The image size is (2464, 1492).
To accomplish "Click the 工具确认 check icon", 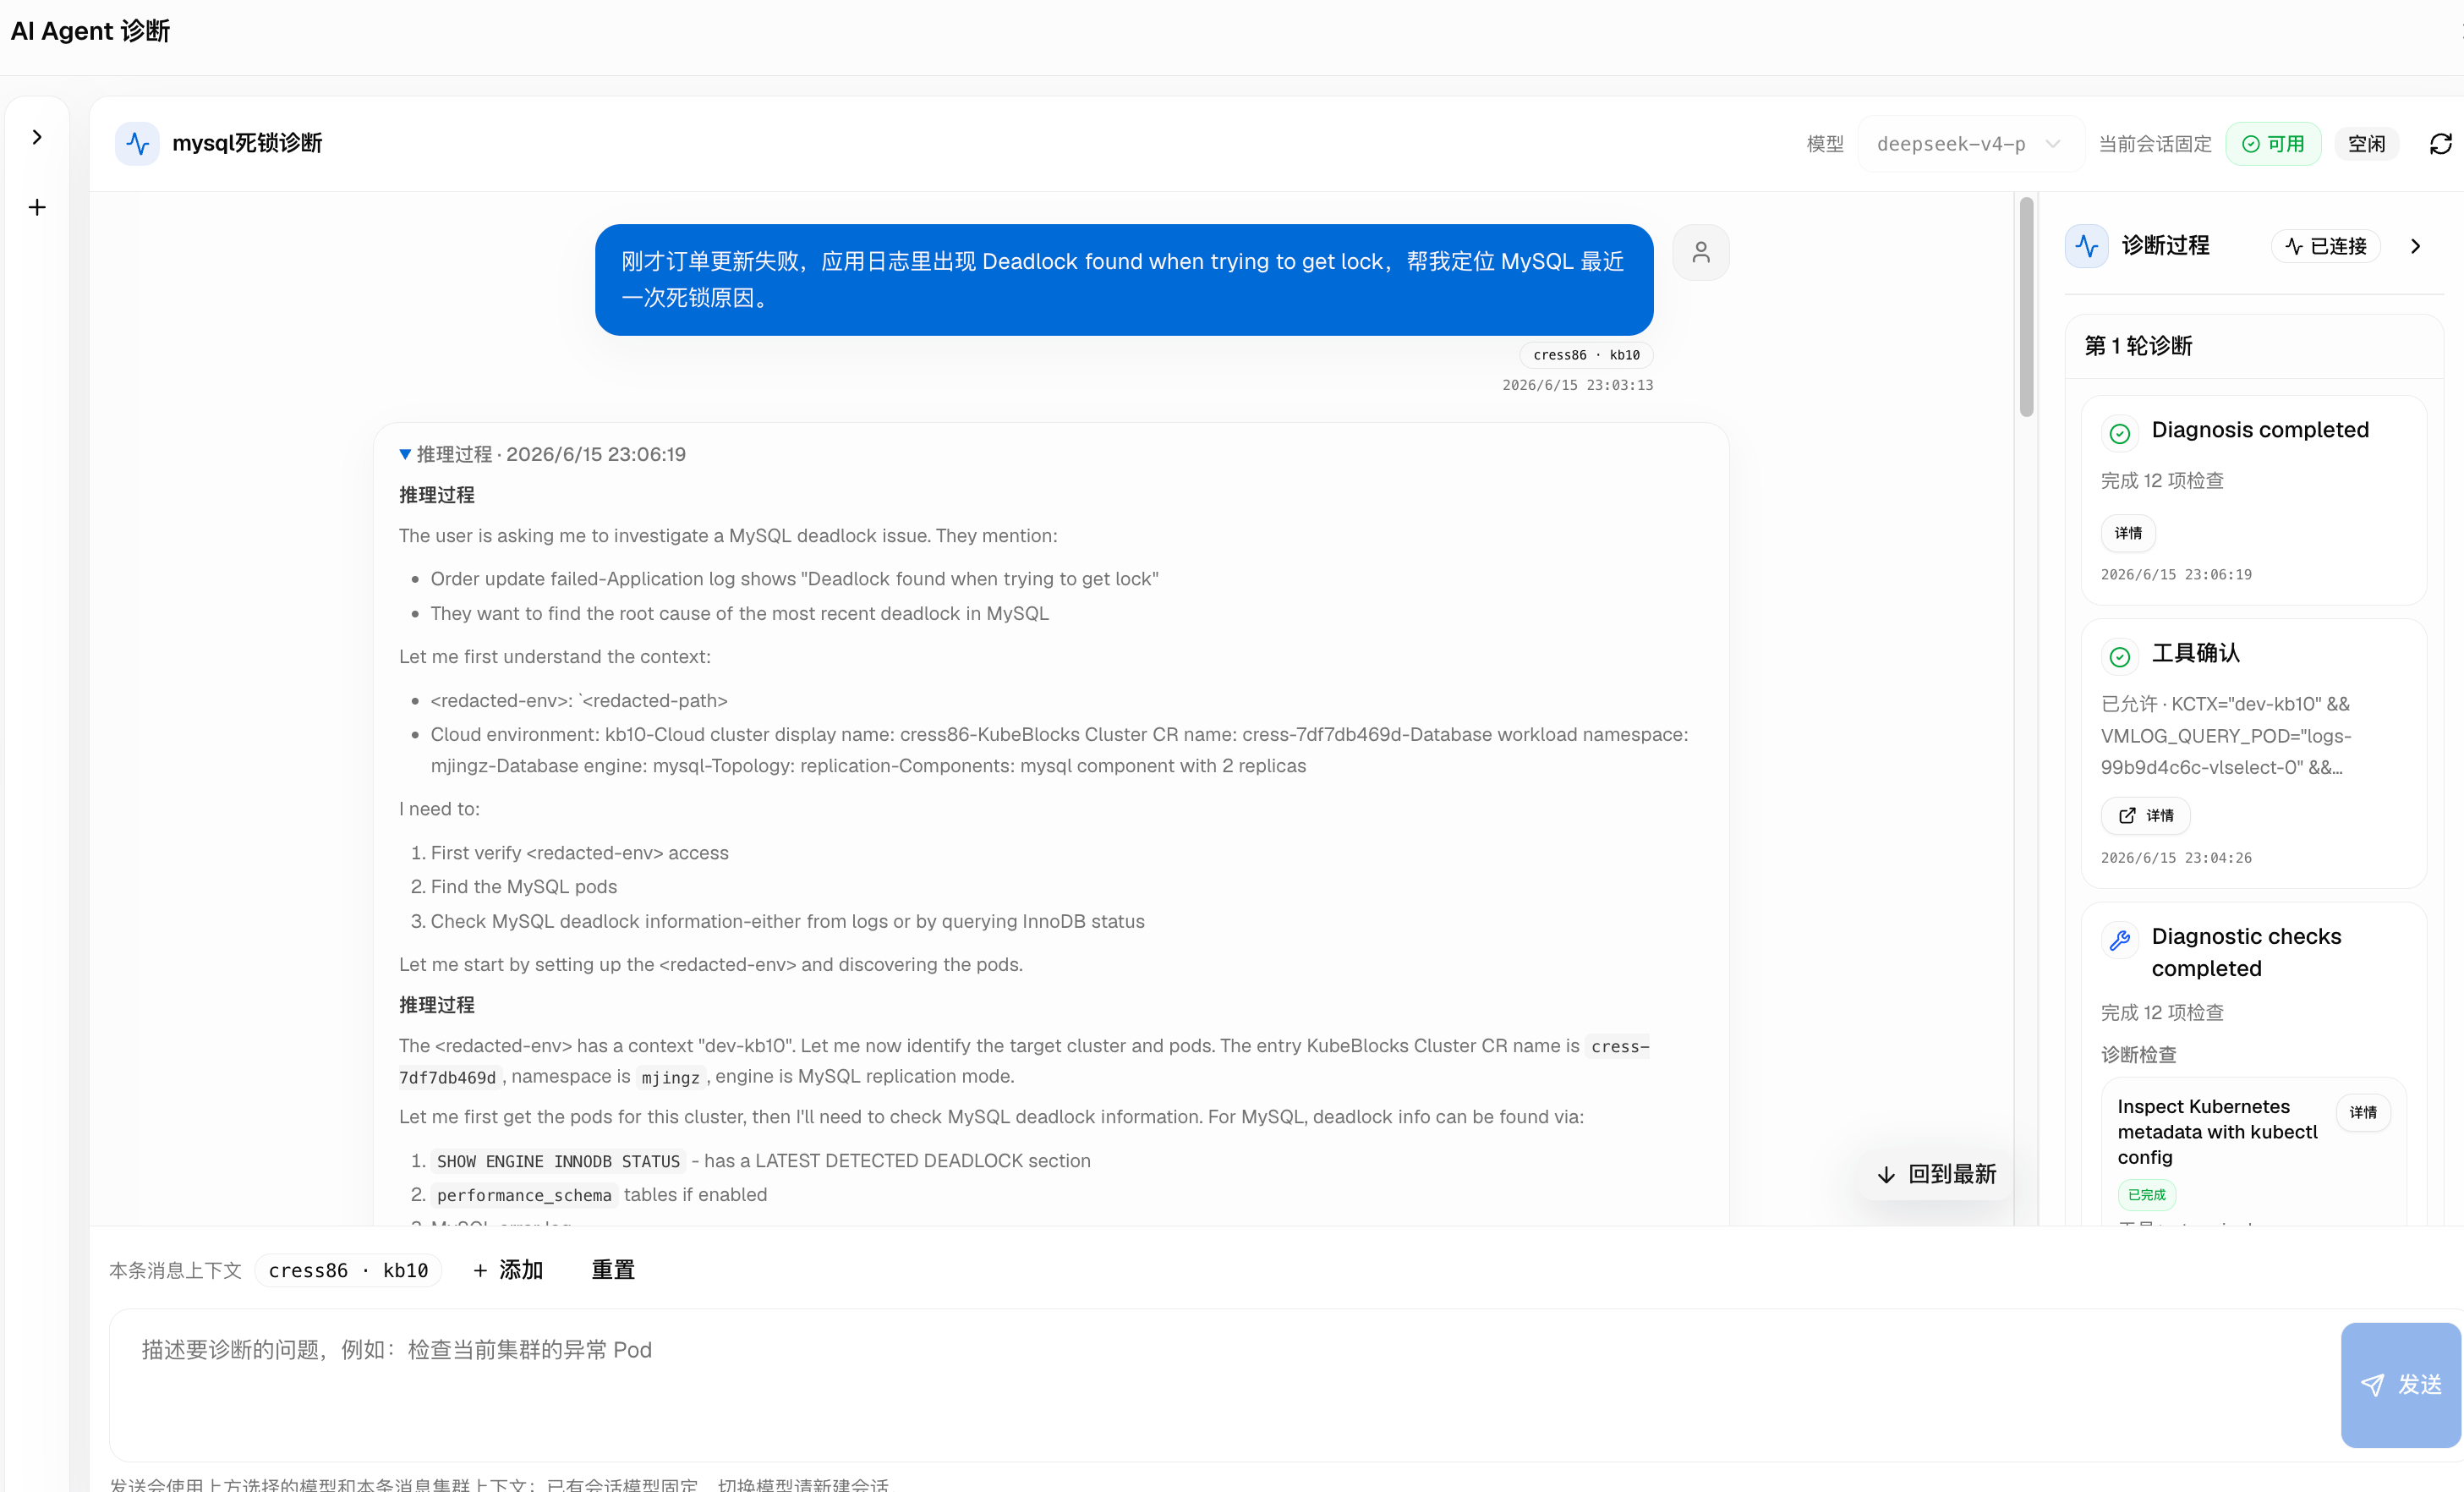I will click(x=2119, y=657).
